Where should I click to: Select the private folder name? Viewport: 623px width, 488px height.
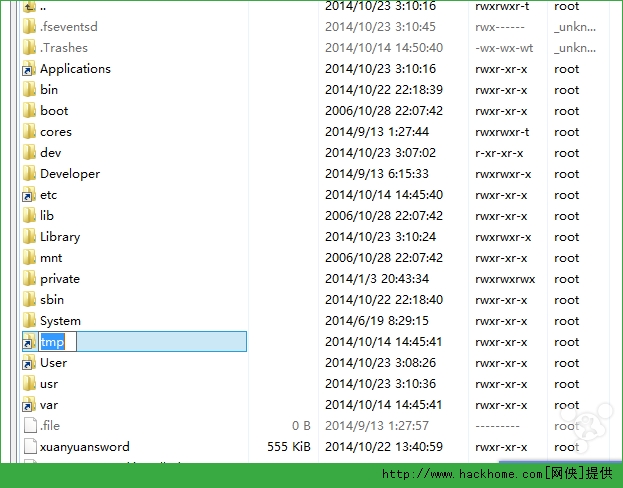pyautogui.click(x=60, y=279)
